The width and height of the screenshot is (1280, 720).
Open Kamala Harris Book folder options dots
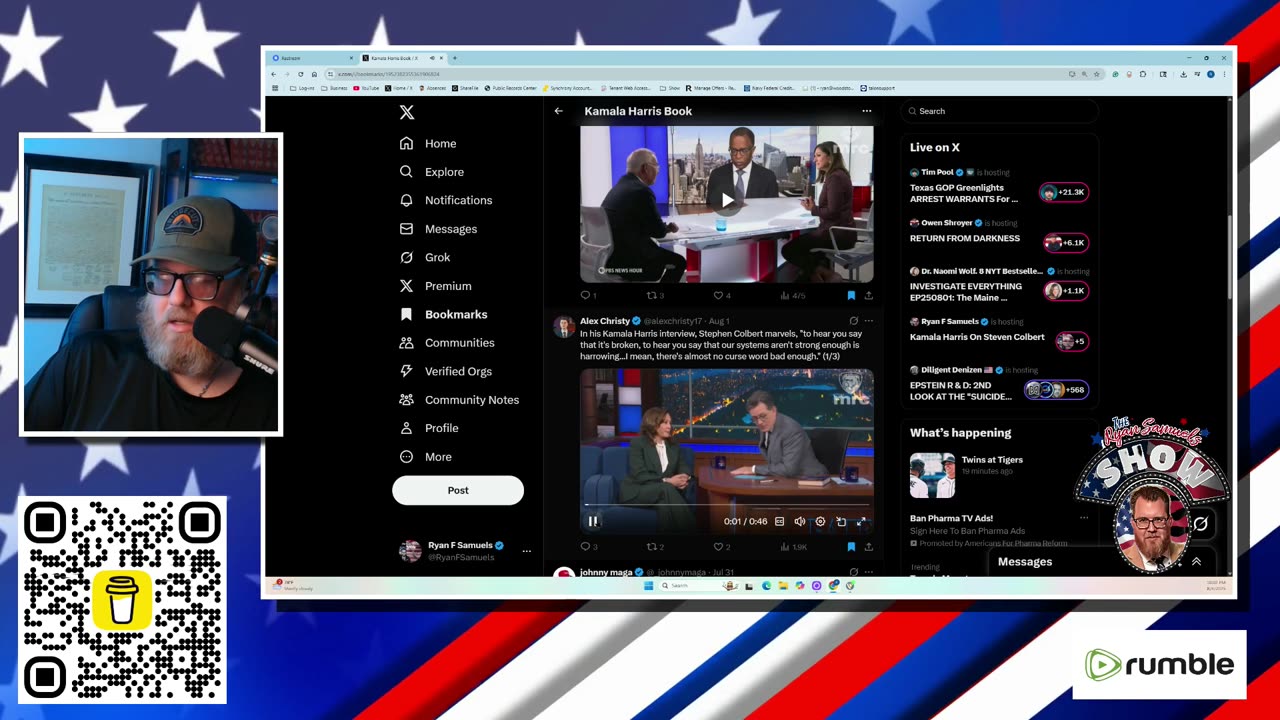click(866, 111)
